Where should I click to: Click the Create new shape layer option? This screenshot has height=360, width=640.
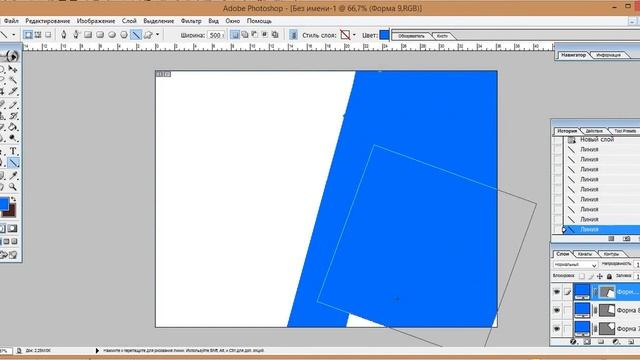235,35
